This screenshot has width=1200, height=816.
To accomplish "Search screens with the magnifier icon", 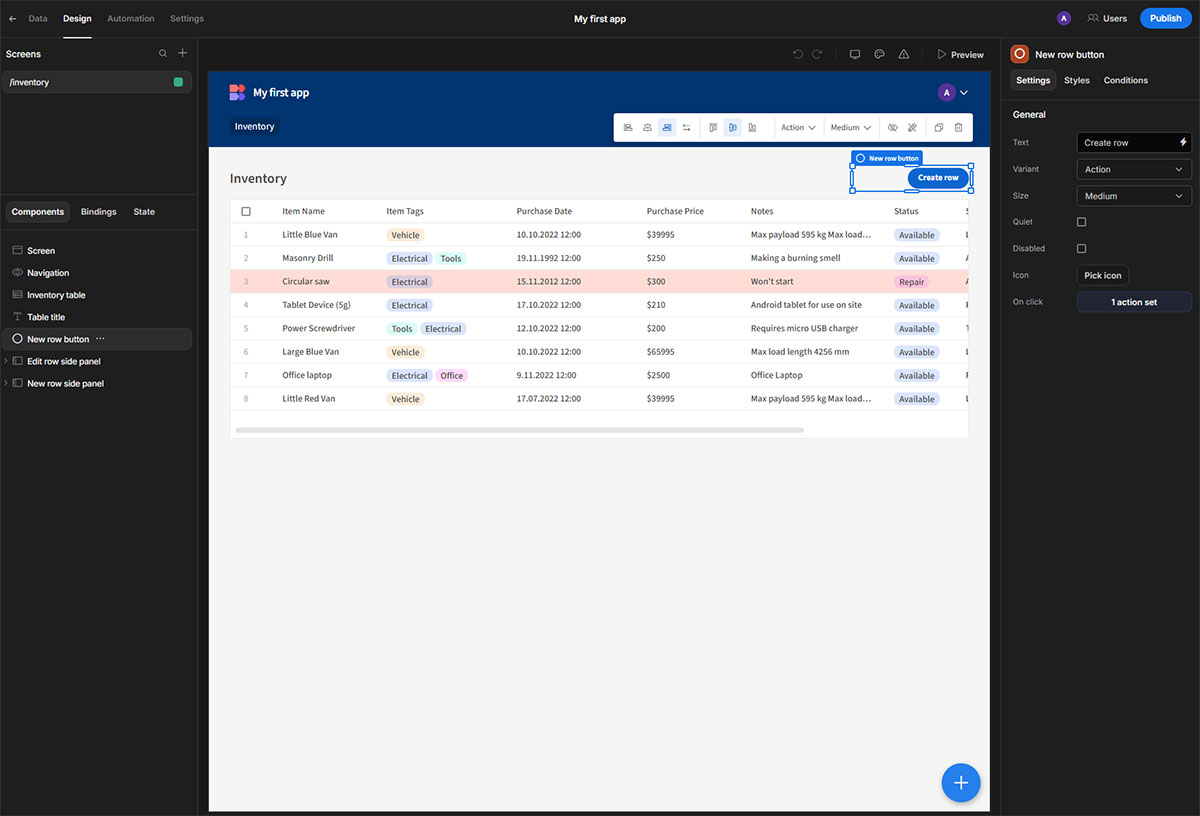I will coord(163,53).
